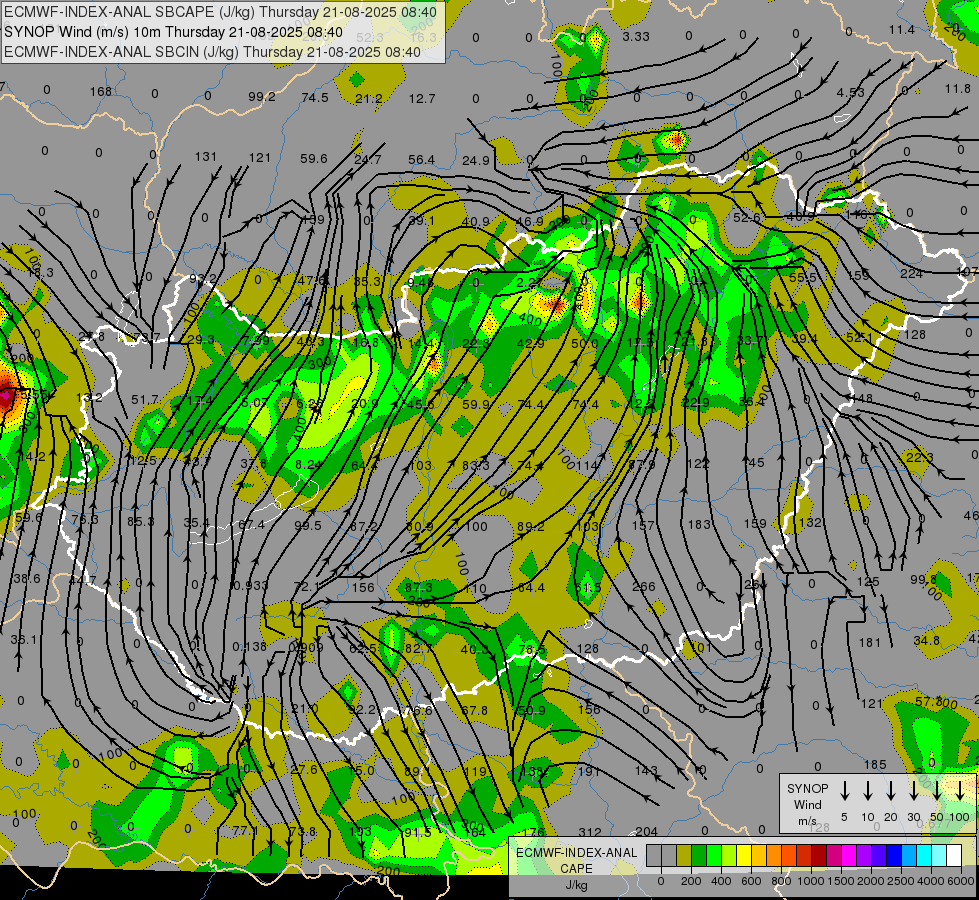Click the map value 67.8

point(475,710)
